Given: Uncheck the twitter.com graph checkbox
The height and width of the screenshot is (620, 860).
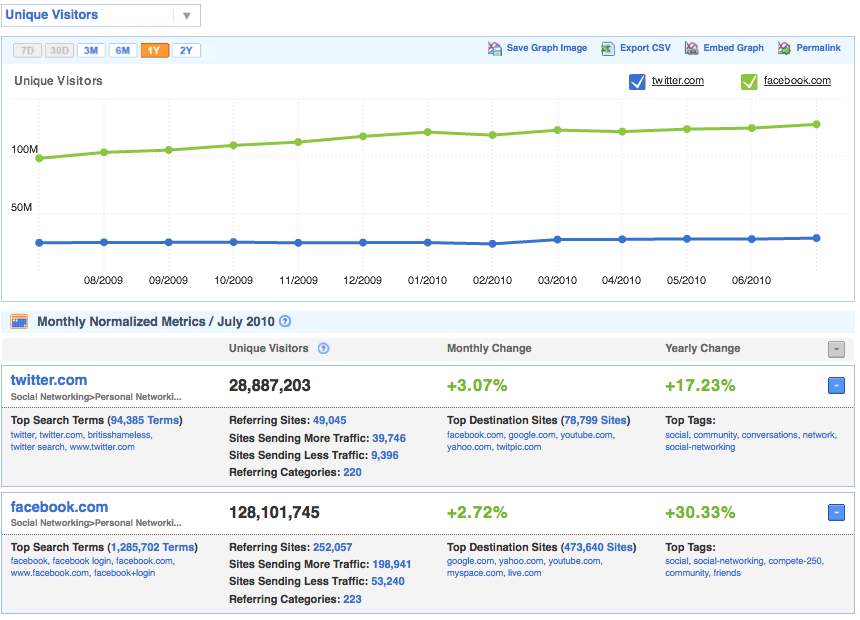Looking at the screenshot, I should tap(637, 82).
